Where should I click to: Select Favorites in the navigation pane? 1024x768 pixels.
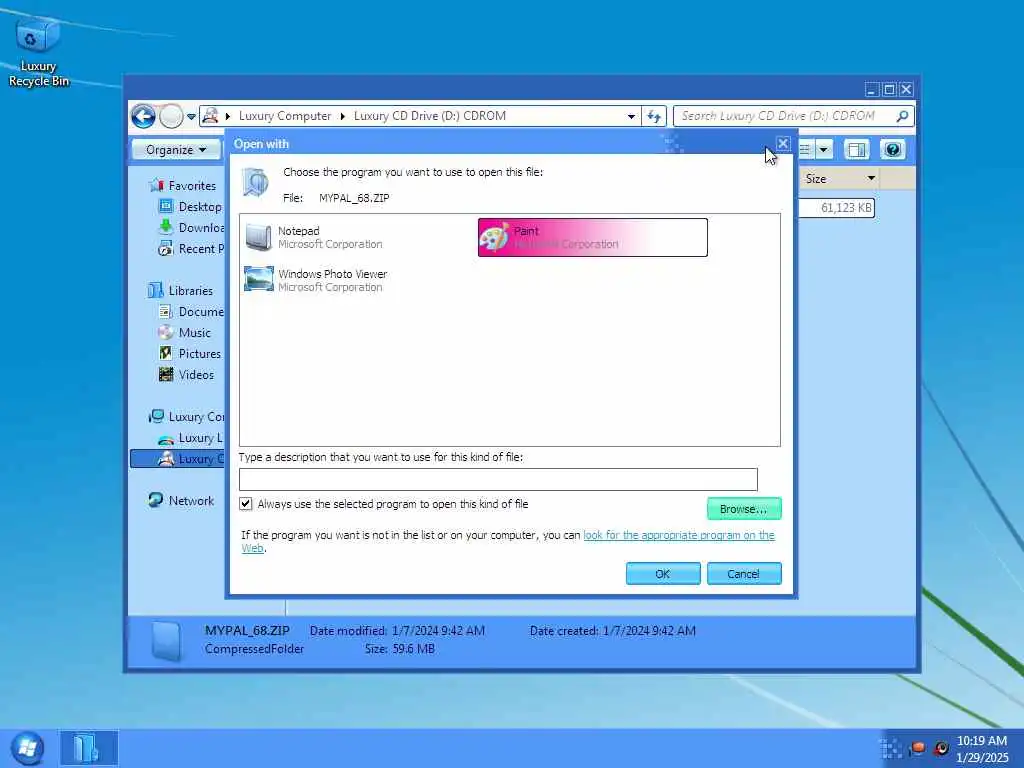tap(192, 185)
